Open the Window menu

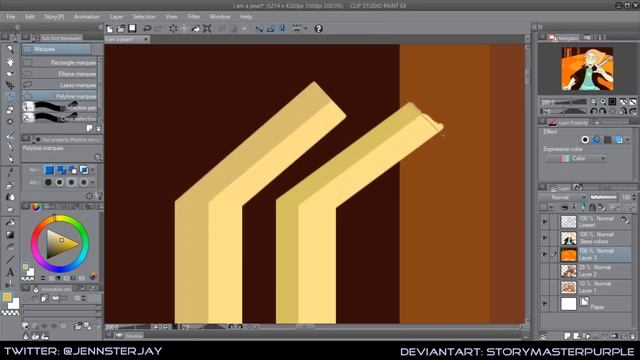(220, 17)
